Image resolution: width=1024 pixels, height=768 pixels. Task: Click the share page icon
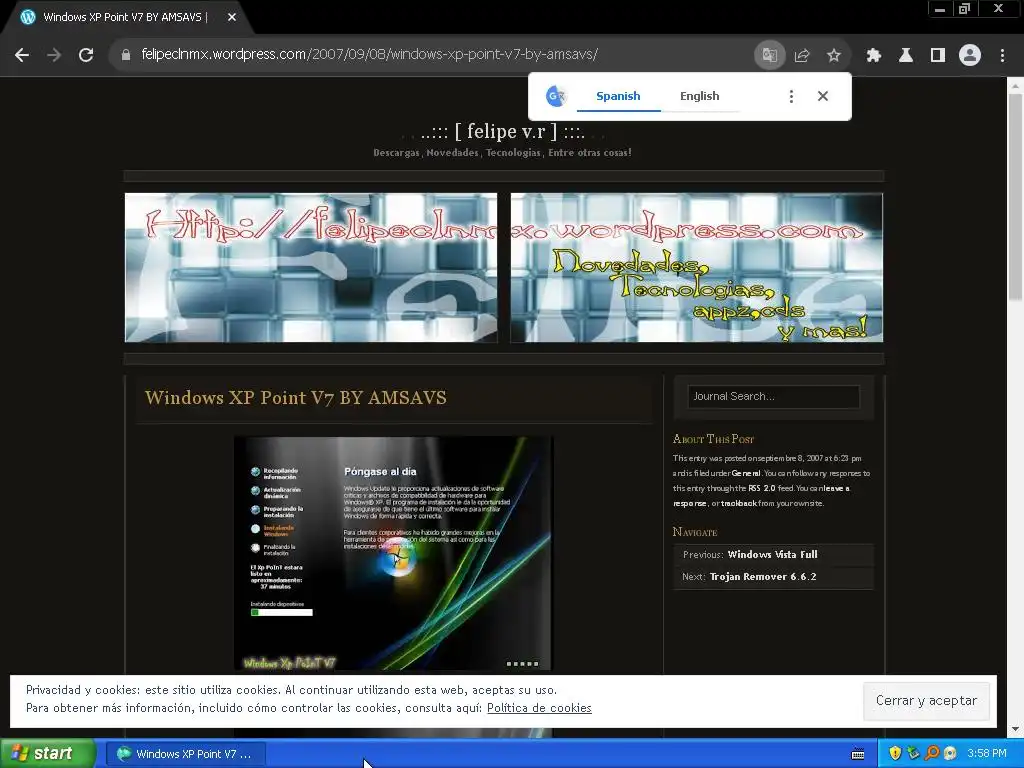pyautogui.click(x=802, y=55)
